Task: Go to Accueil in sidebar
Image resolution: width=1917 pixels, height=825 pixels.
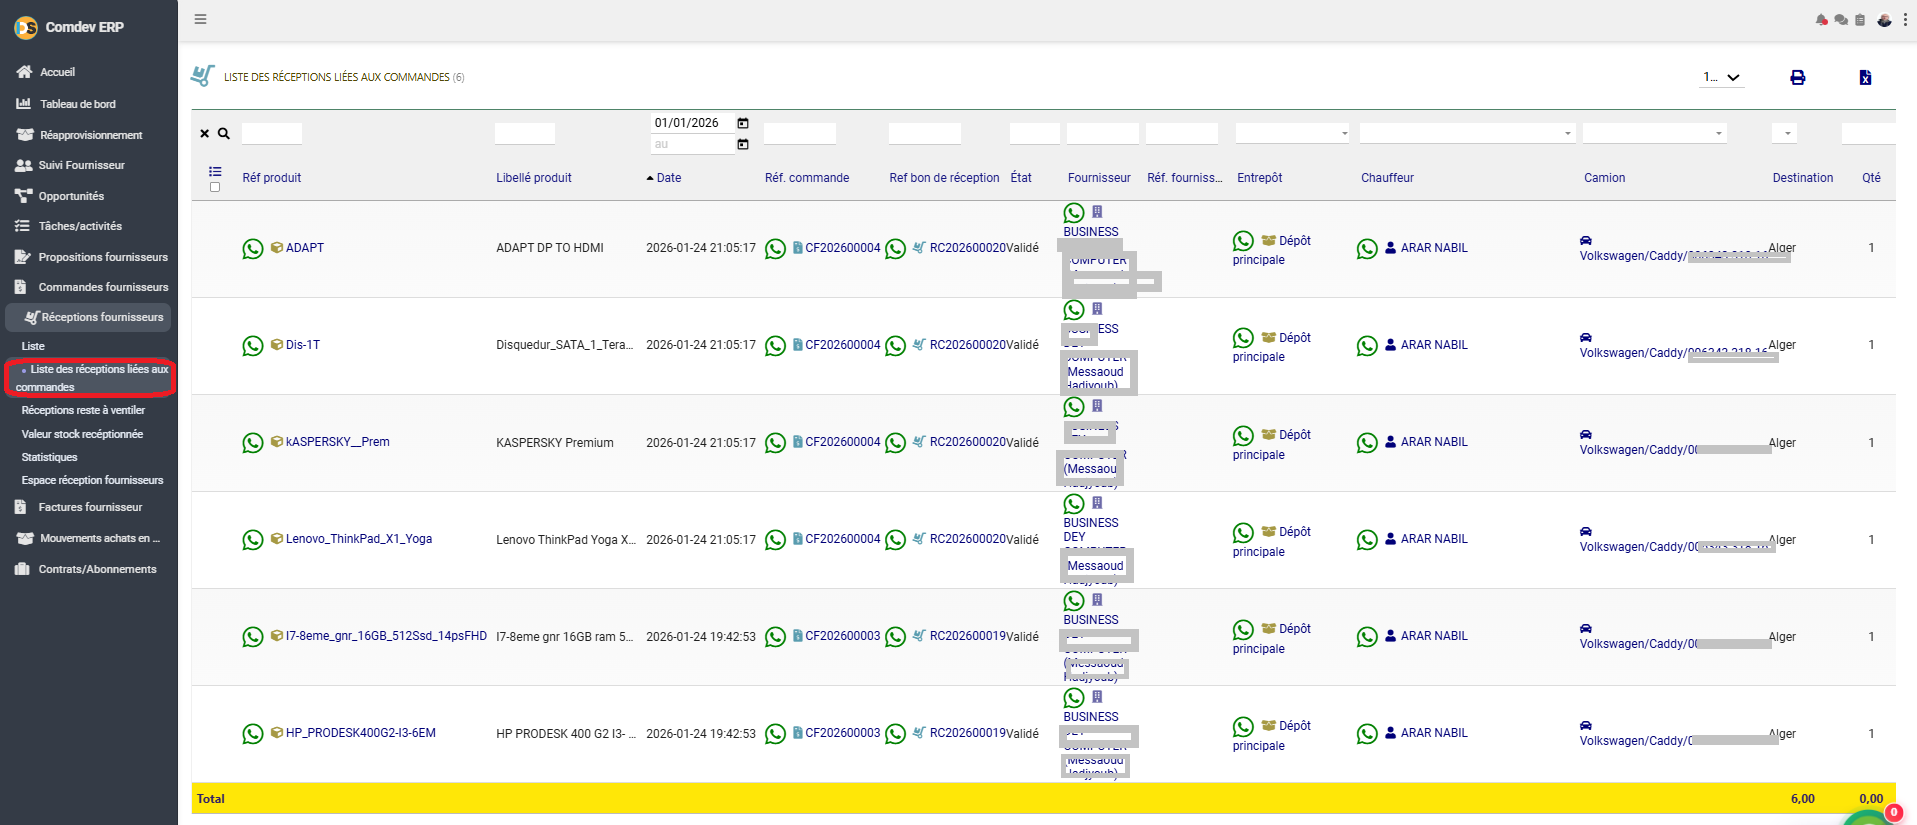Action: click(x=57, y=72)
